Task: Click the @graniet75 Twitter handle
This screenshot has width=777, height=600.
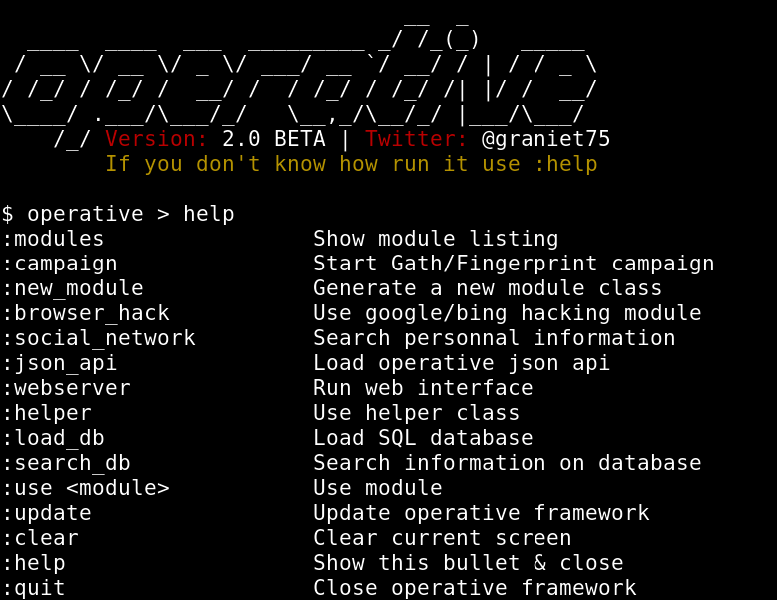Action: coord(546,139)
